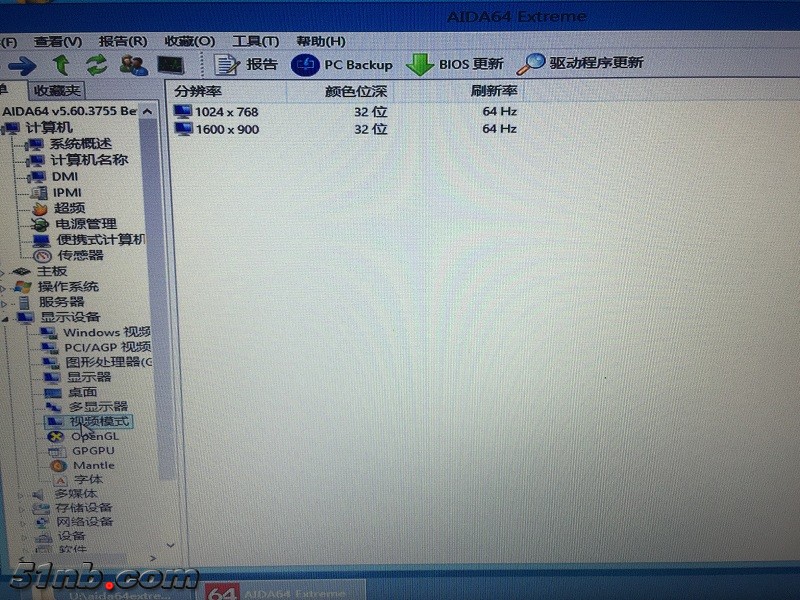Select 存储设备 in the tree
This screenshot has width=800, height=600.
click(84, 508)
